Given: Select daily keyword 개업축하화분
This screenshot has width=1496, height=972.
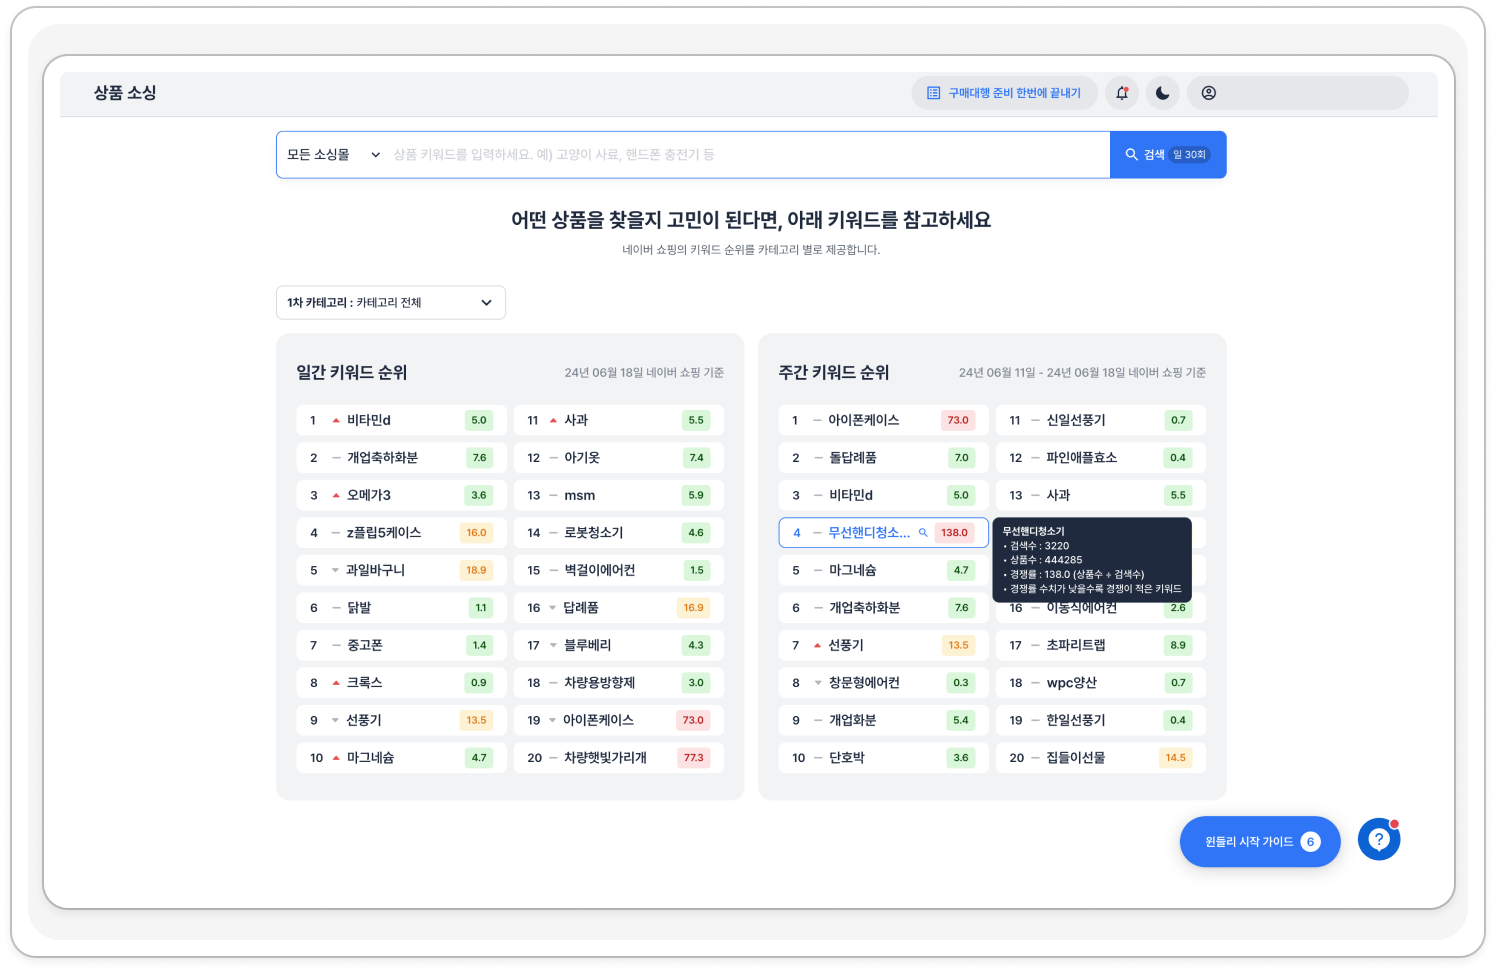Looking at the screenshot, I should [x=402, y=458].
